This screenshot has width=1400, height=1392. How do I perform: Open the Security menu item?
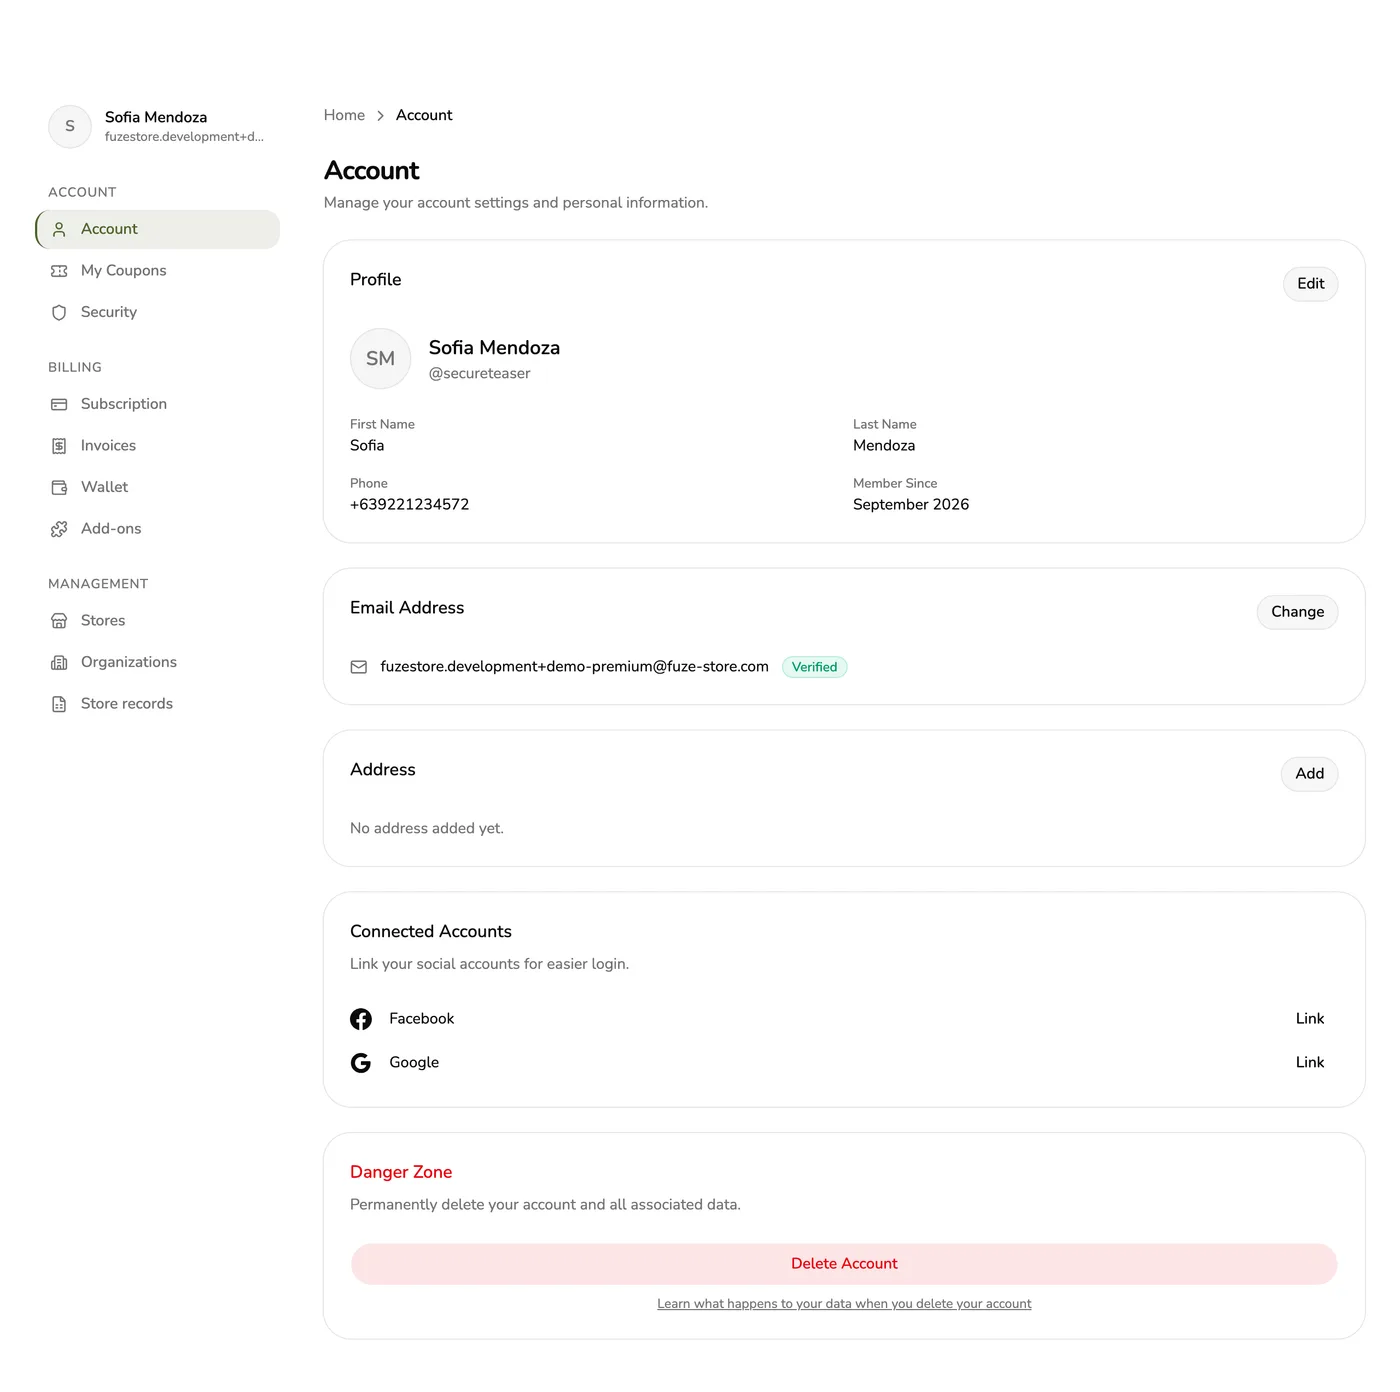pos(158,312)
